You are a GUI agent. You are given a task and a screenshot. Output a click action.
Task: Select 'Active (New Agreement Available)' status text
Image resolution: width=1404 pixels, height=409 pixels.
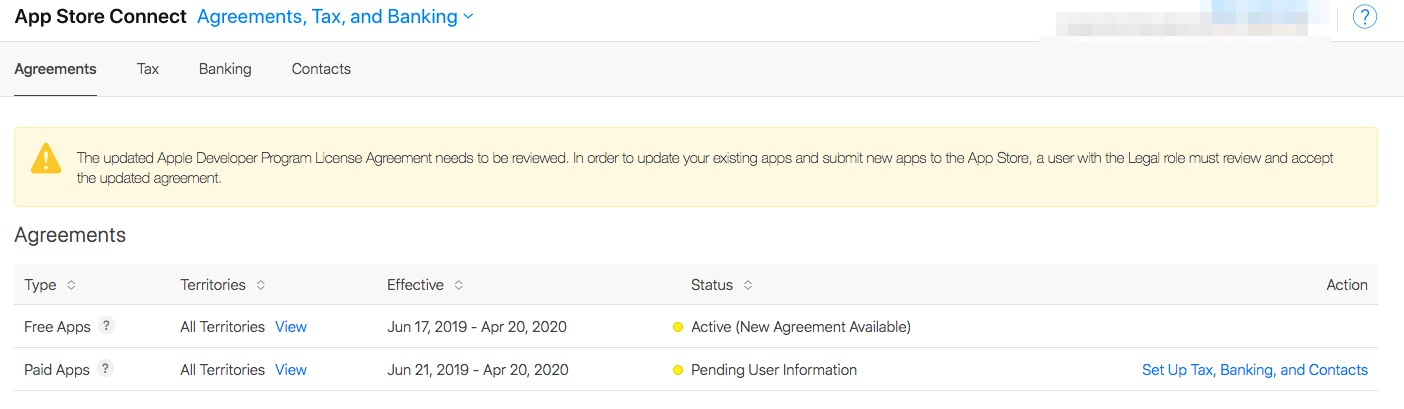(801, 327)
